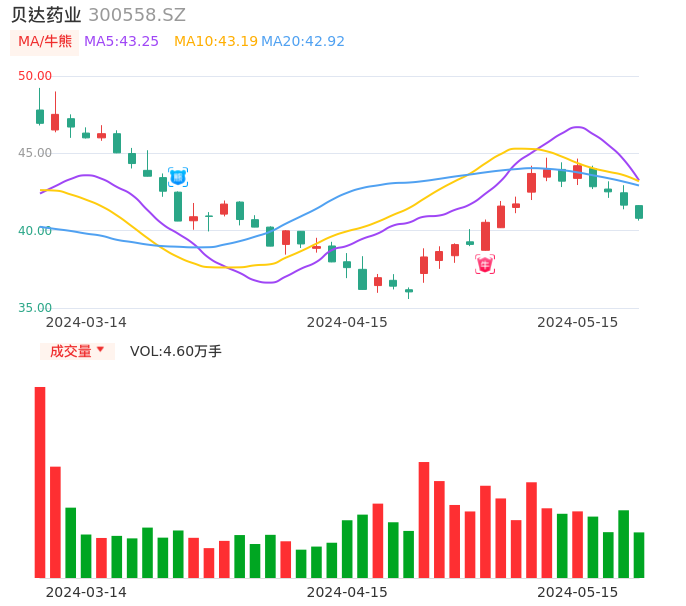Image resolution: width=686 pixels, height=606 pixels.
Task: Open the 成交量 indicator dropdown
Action: point(77,351)
